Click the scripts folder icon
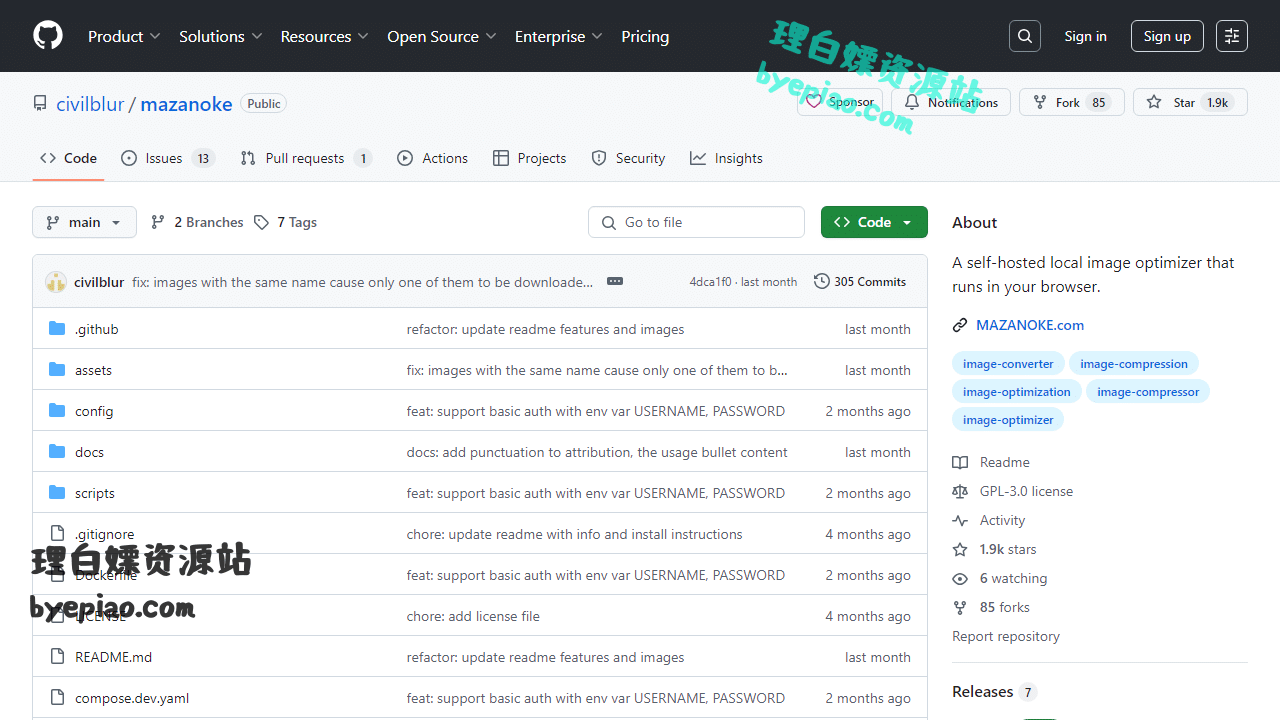Viewport: 1280px width, 720px height. (x=57, y=493)
